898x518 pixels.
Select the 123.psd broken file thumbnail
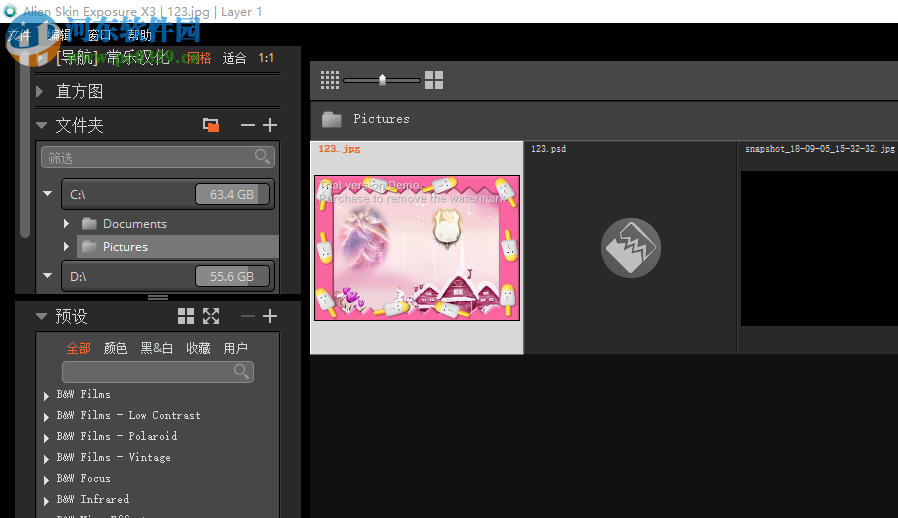[631, 248]
